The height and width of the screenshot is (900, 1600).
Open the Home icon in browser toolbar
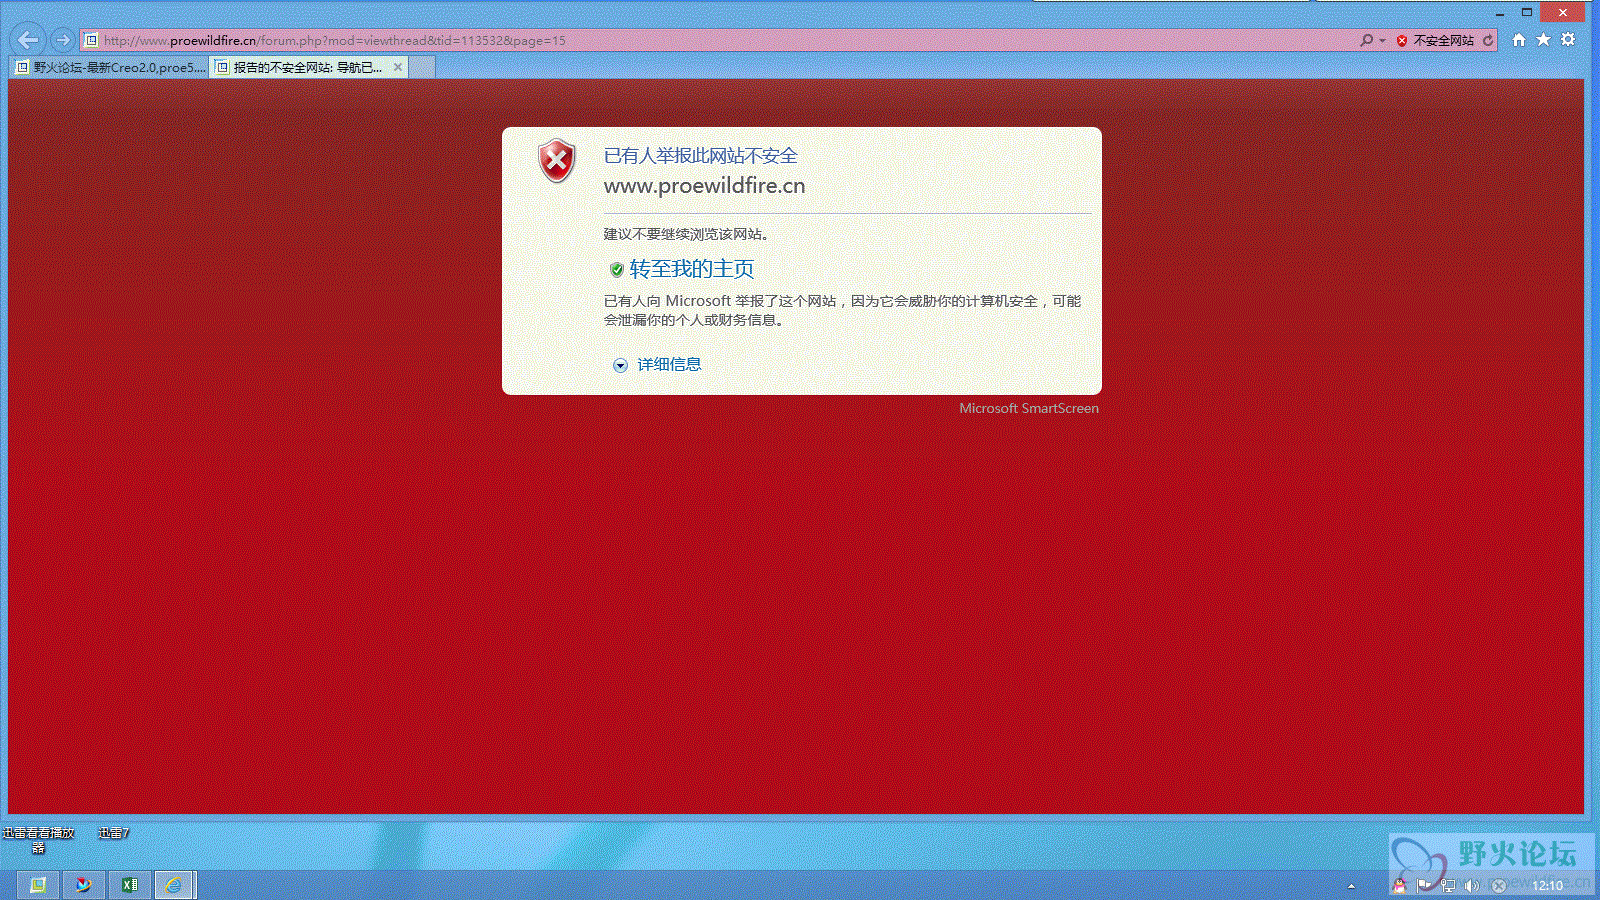click(x=1519, y=40)
